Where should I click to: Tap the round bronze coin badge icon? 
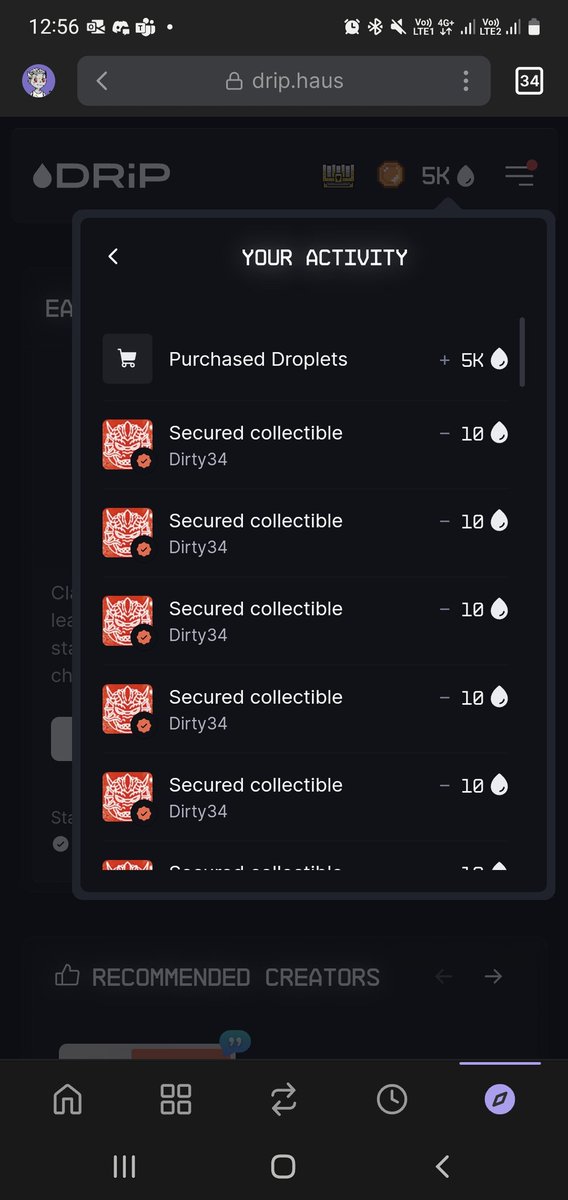[390, 176]
